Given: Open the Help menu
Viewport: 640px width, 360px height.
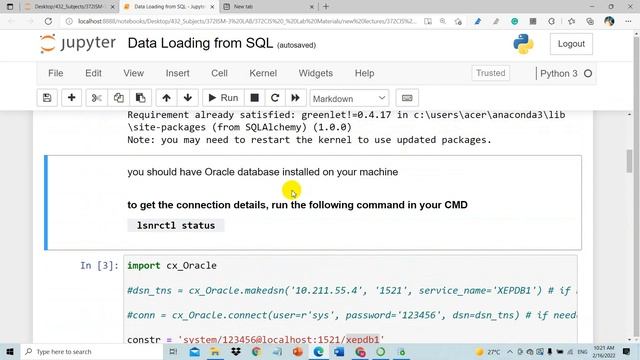Looking at the screenshot, I should [x=364, y=73].
